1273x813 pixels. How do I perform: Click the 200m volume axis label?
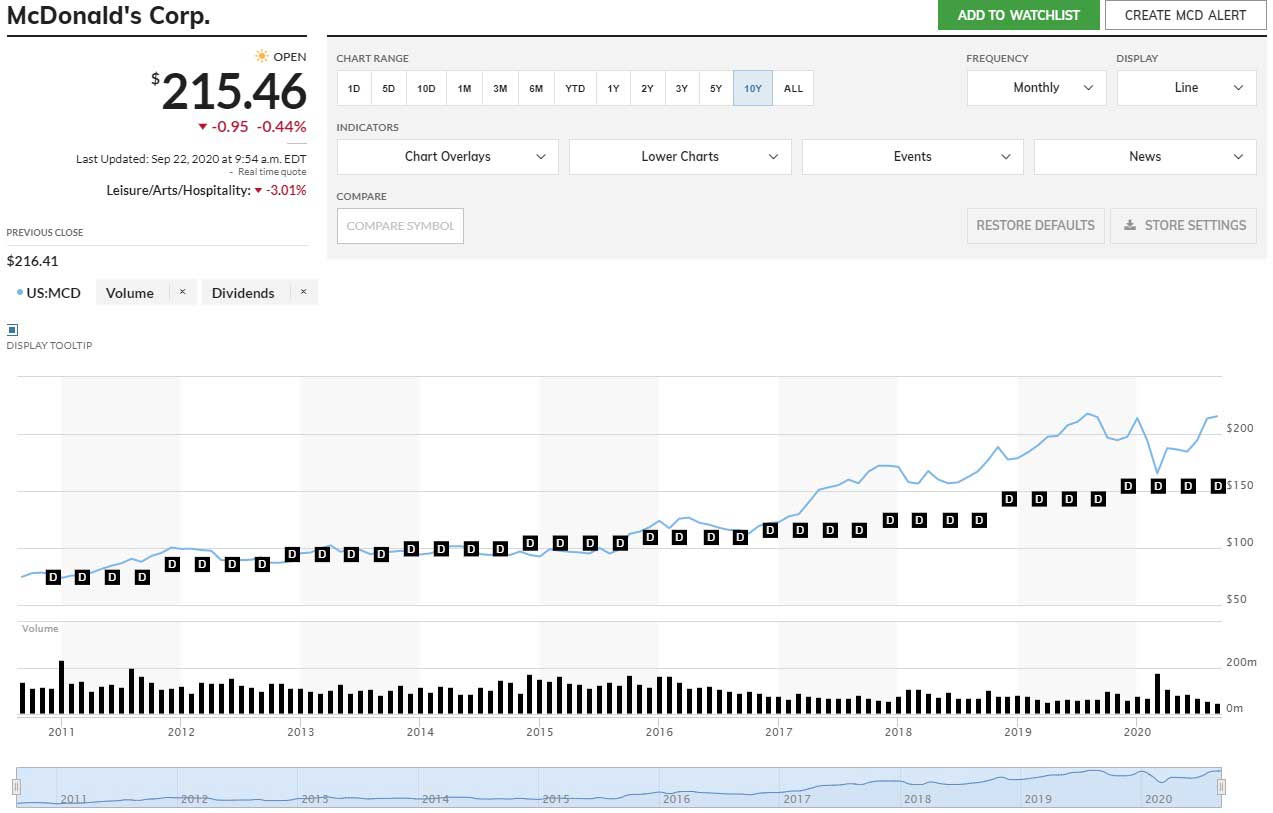coord(1241,663)
